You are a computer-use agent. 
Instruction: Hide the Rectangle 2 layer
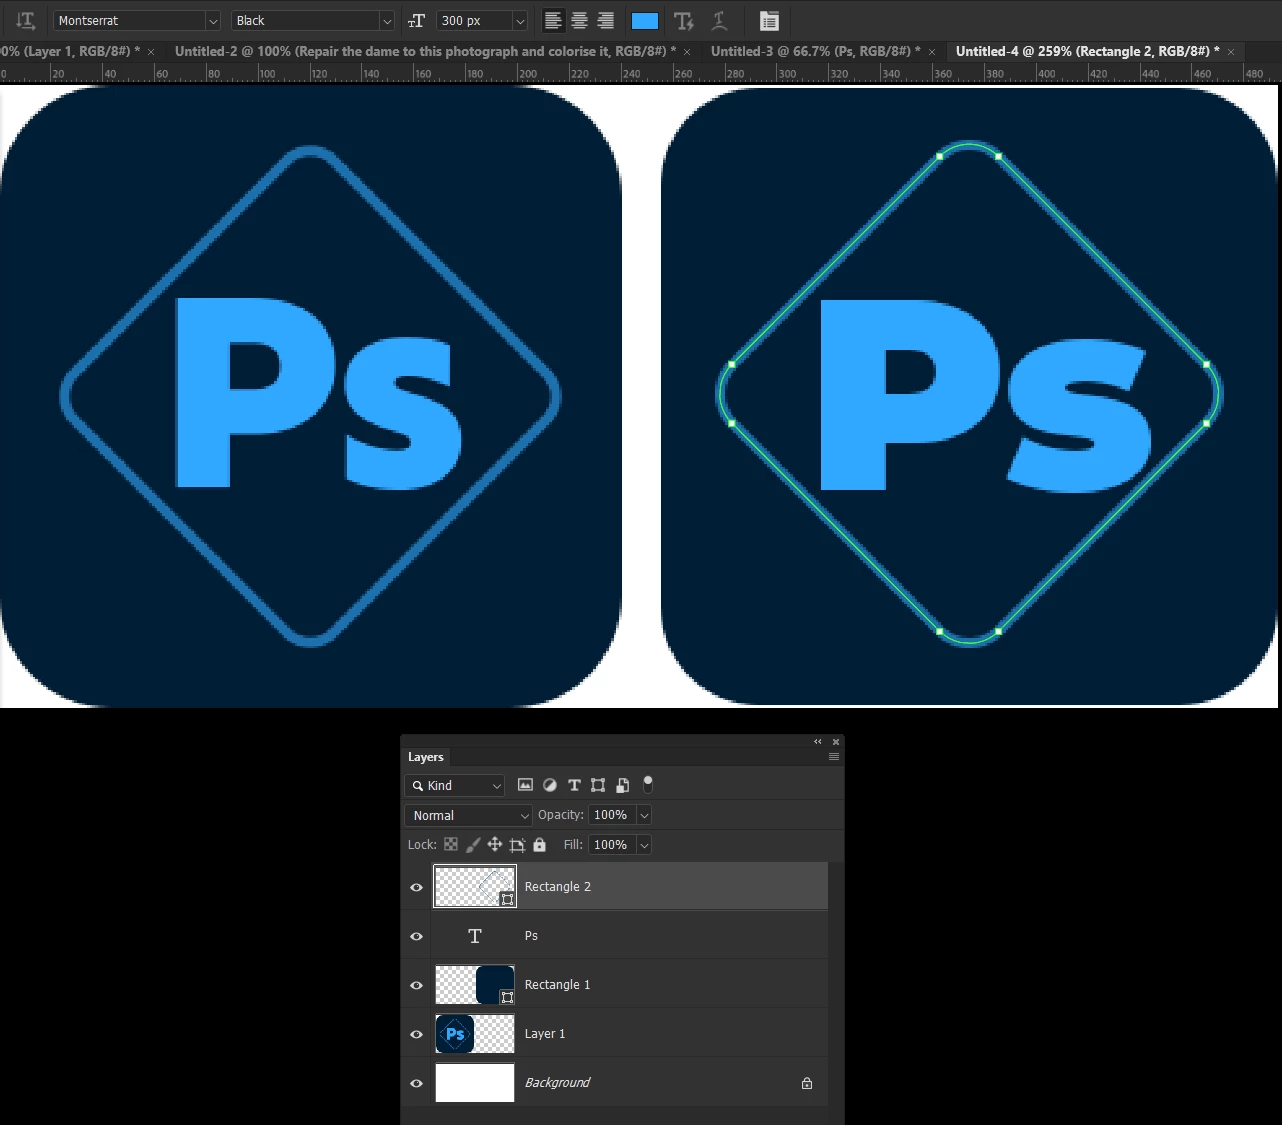pos(417,887)
